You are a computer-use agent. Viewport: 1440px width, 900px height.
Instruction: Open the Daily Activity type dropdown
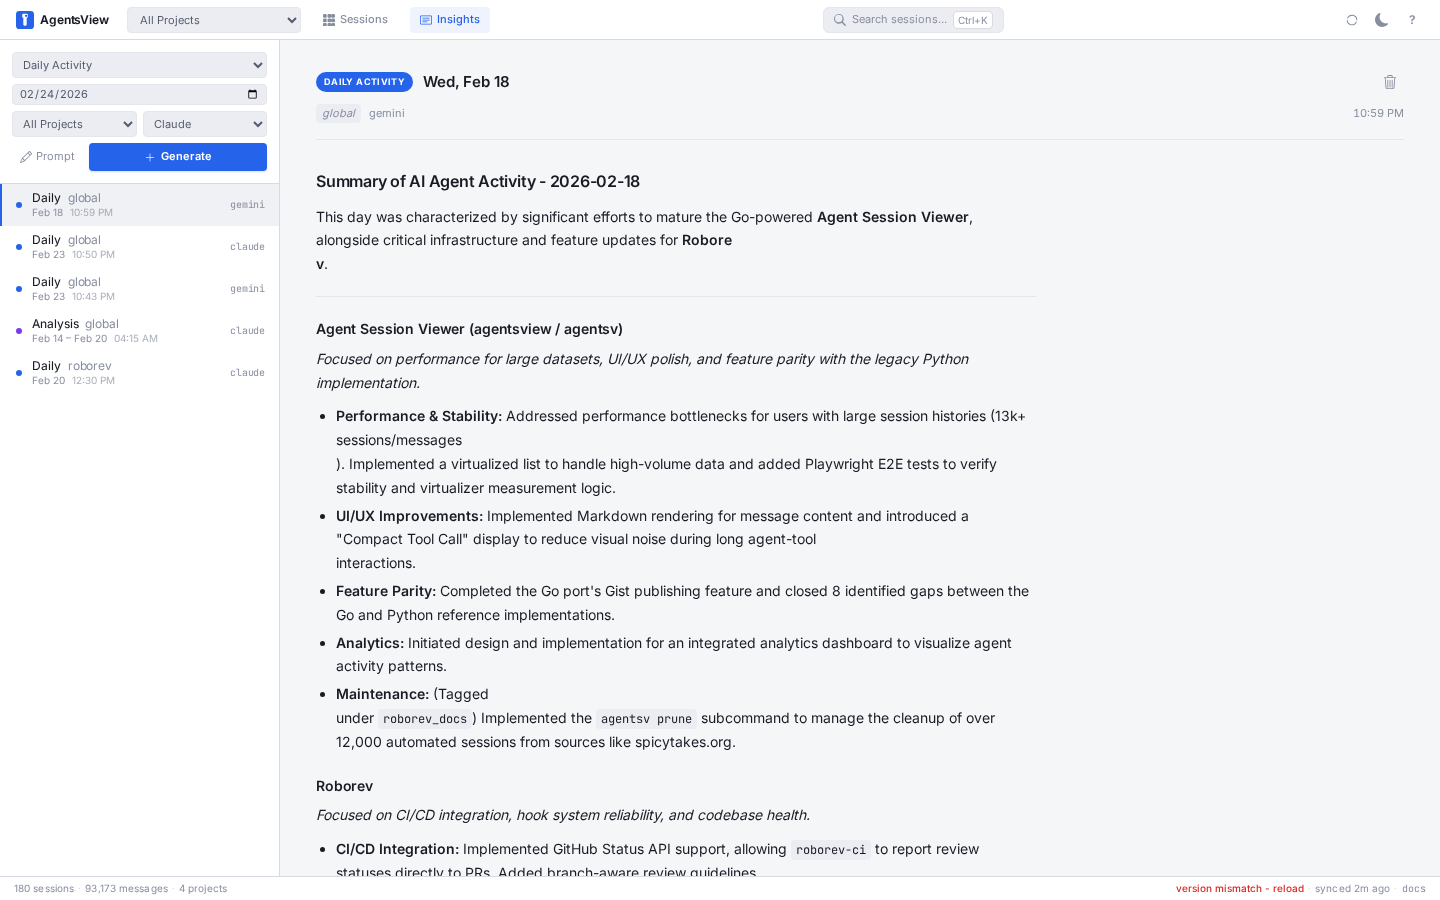[x=139, y=64]
